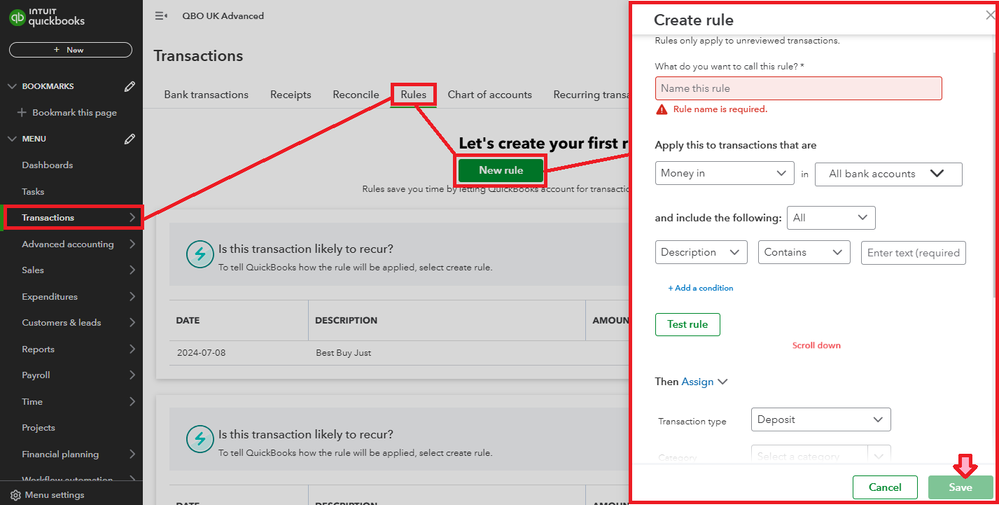Click the Add a condition link
999x505 pixels.
pyautogui.click(x=701, y=288)
